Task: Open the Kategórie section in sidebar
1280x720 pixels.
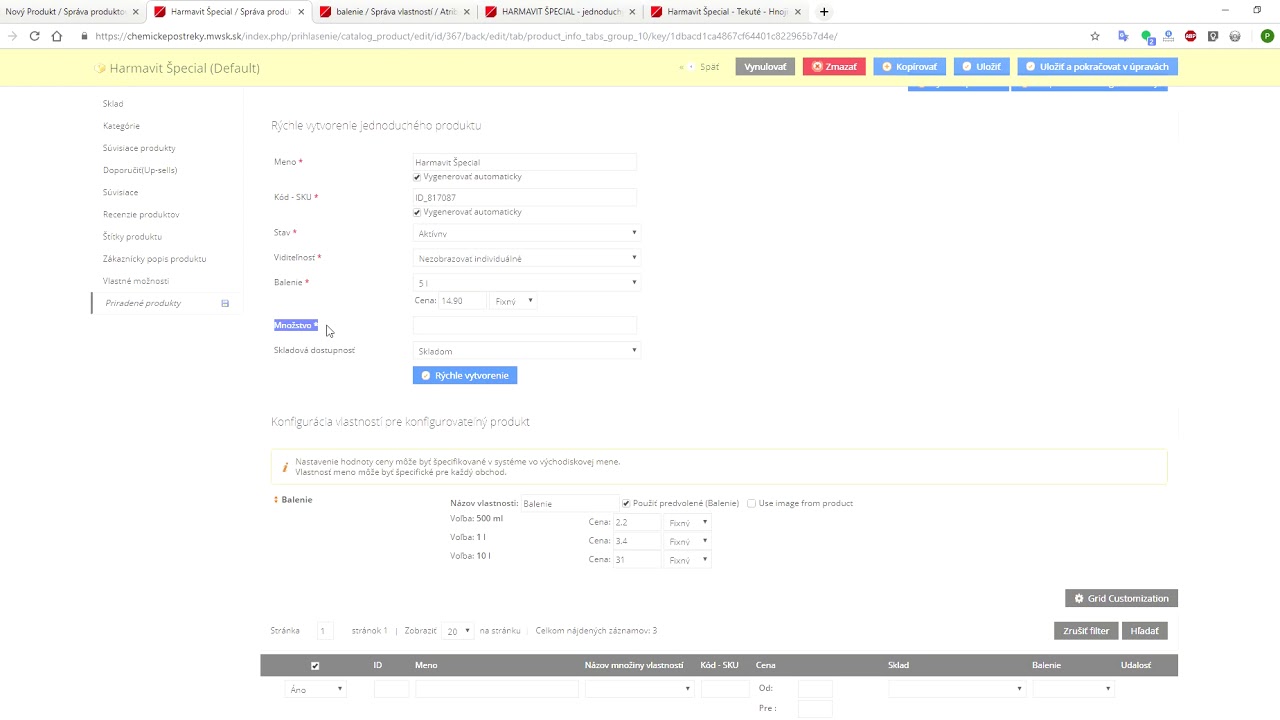Action: 121,126
